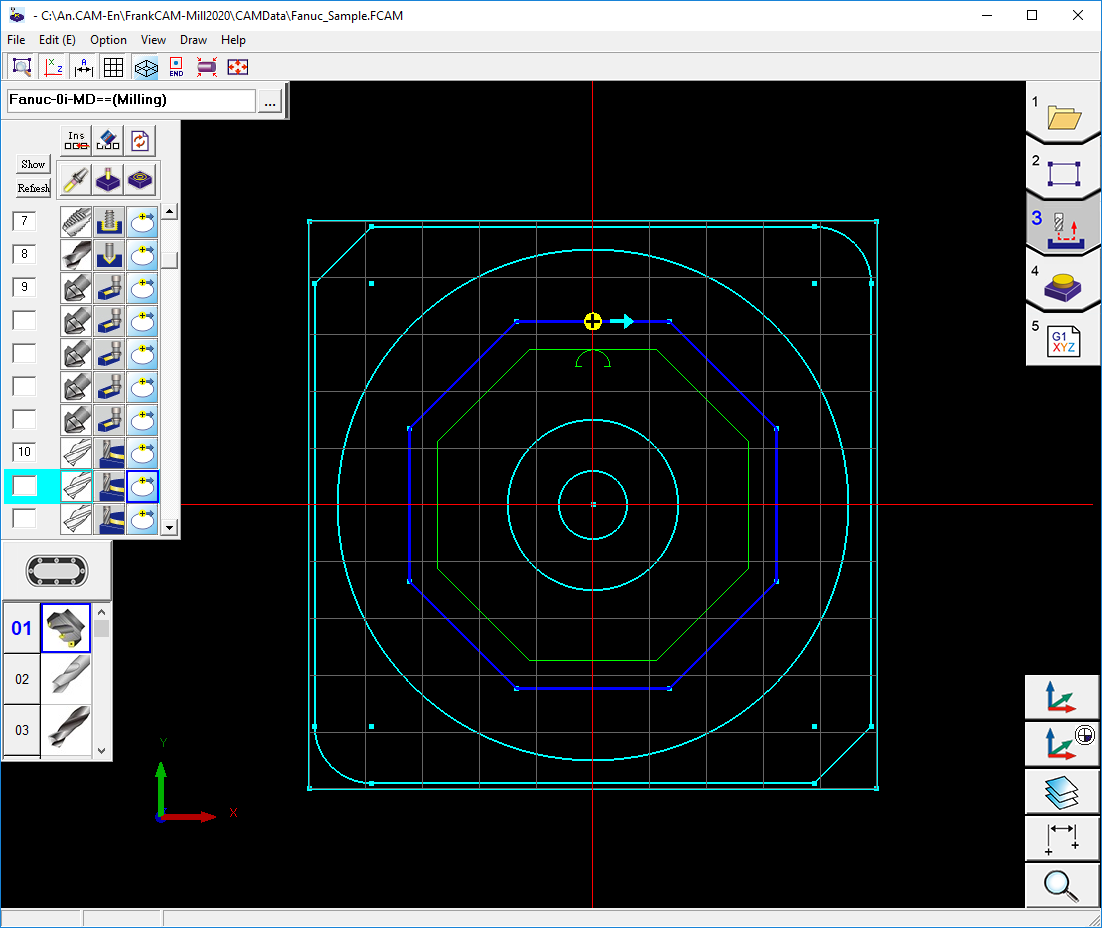Click the number 7 sequence box

25,221
